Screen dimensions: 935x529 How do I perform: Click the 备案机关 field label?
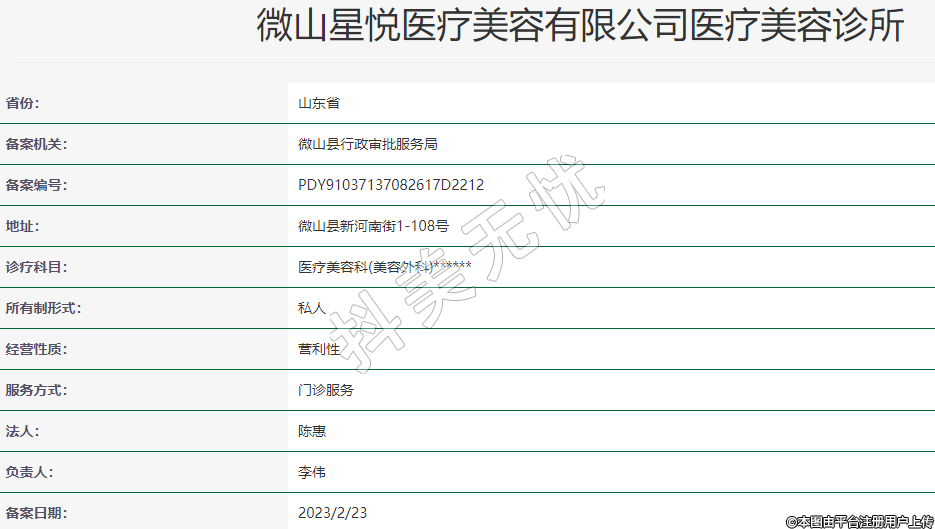coord(36,144)
